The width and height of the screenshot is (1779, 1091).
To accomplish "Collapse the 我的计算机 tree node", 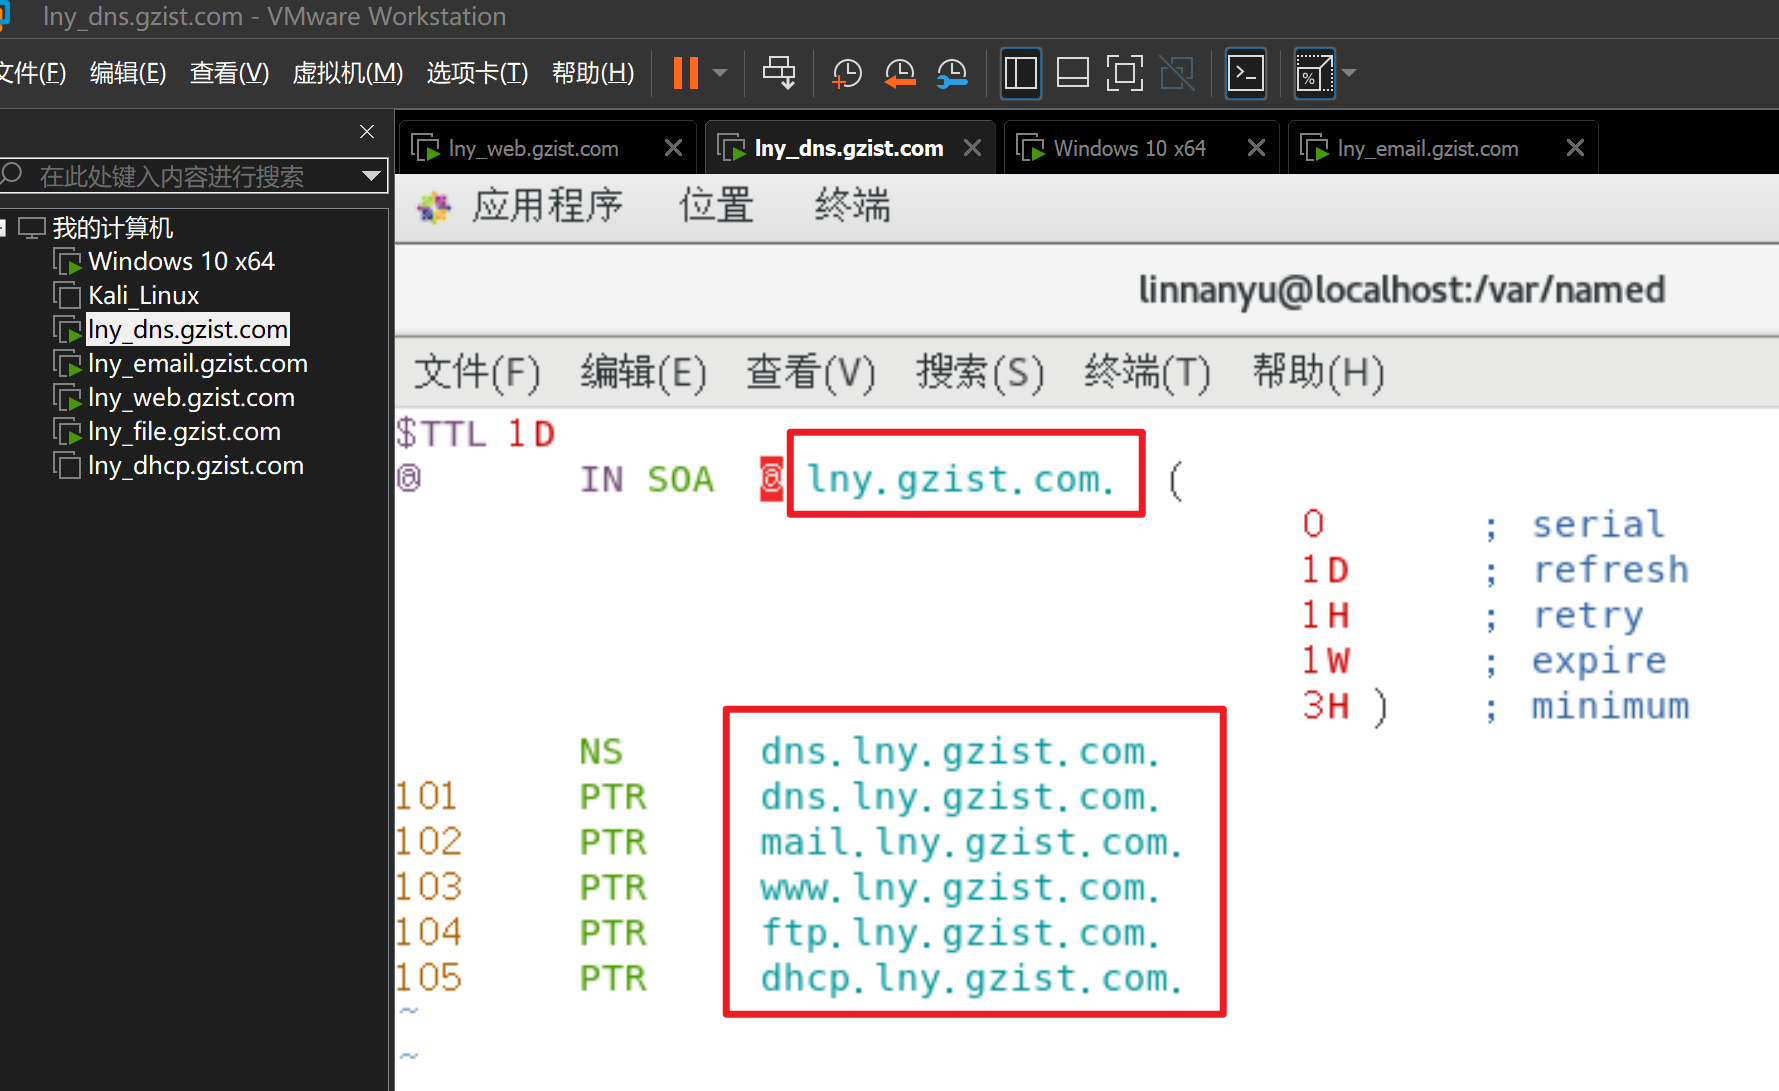I will tap(3, 228).
